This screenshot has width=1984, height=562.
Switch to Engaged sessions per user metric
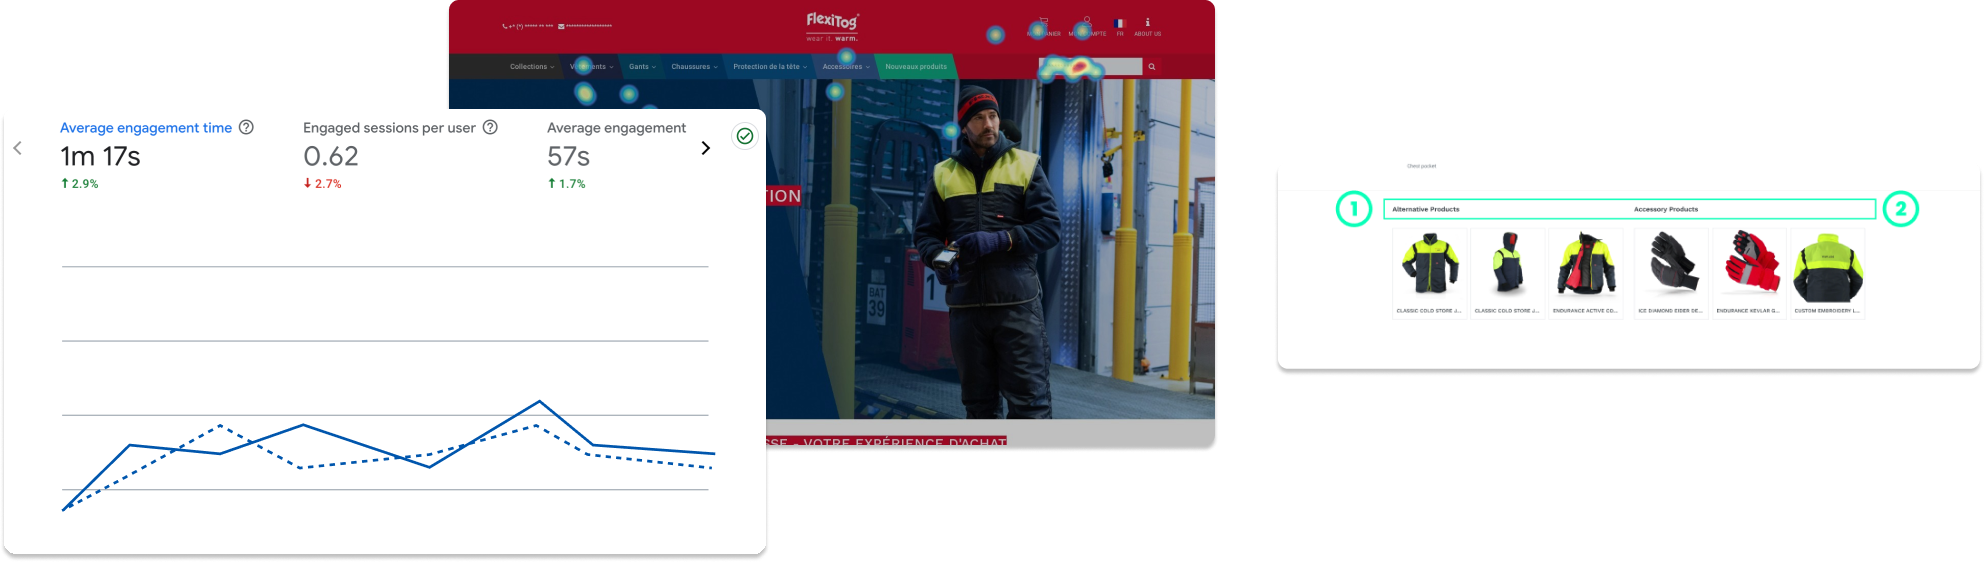389,128
